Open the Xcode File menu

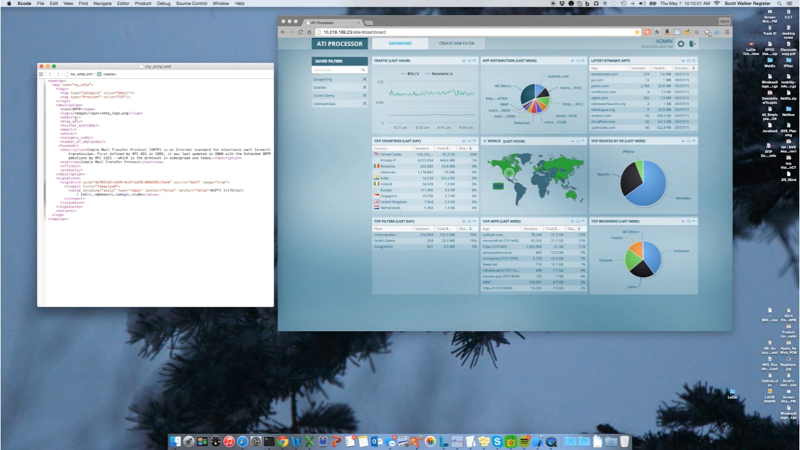(40, 3)
